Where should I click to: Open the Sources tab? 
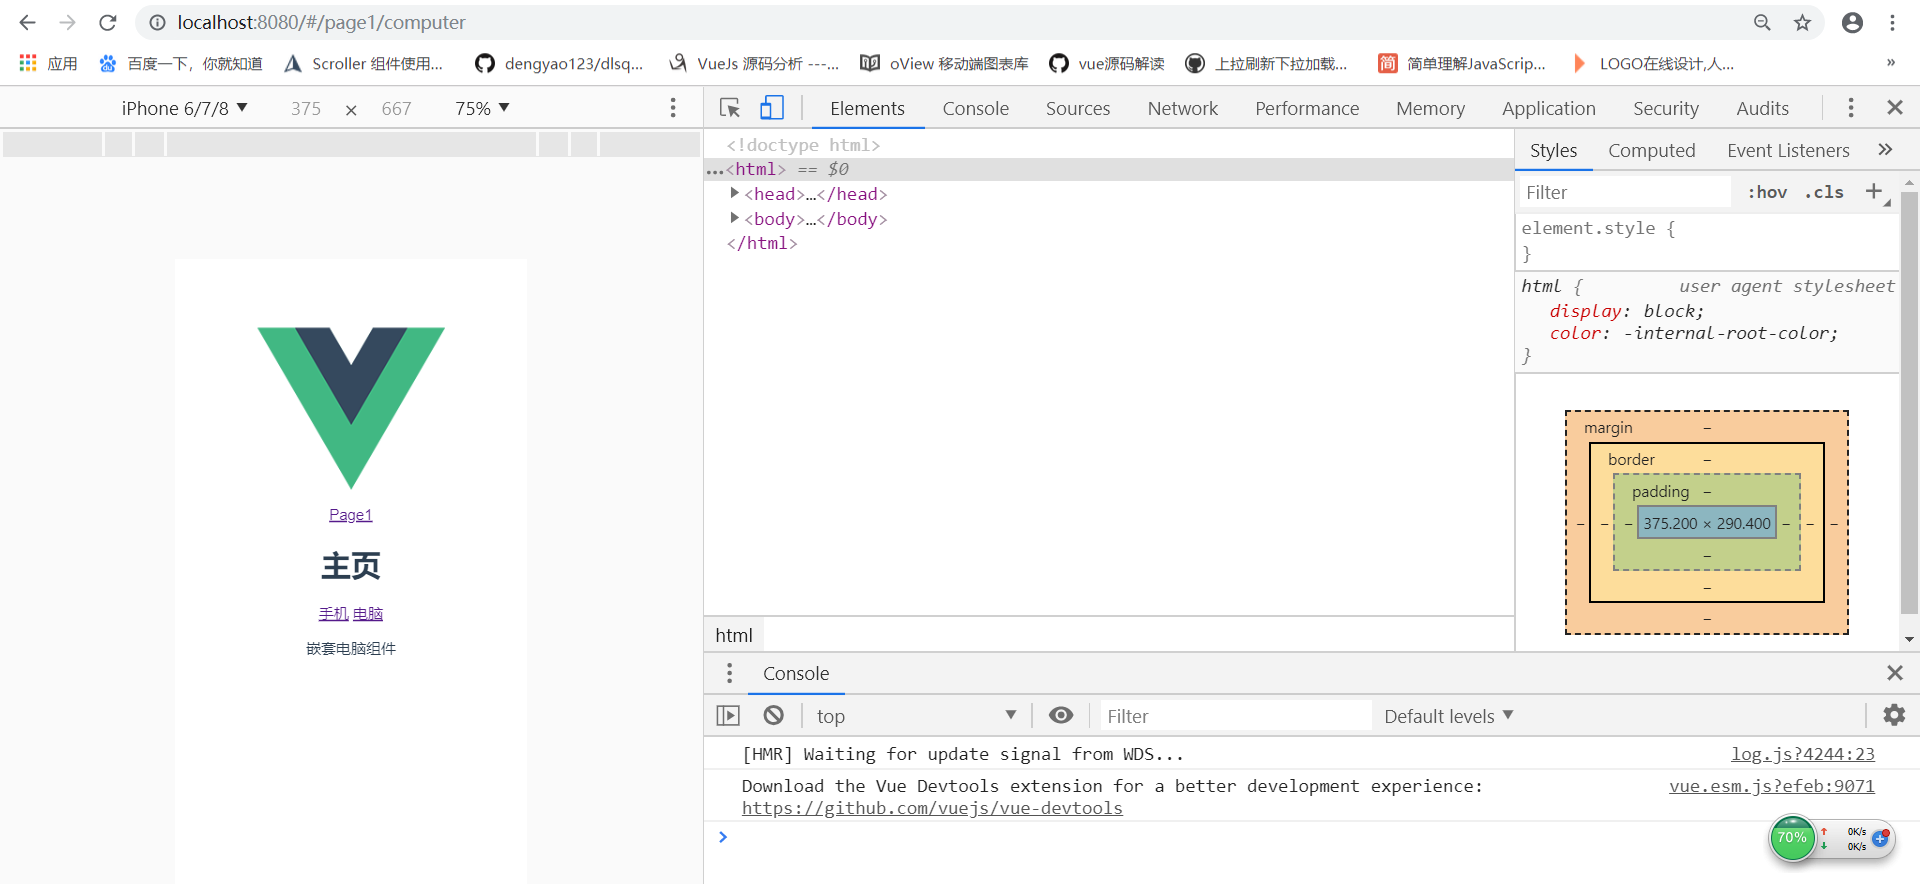pos(1078,108)
